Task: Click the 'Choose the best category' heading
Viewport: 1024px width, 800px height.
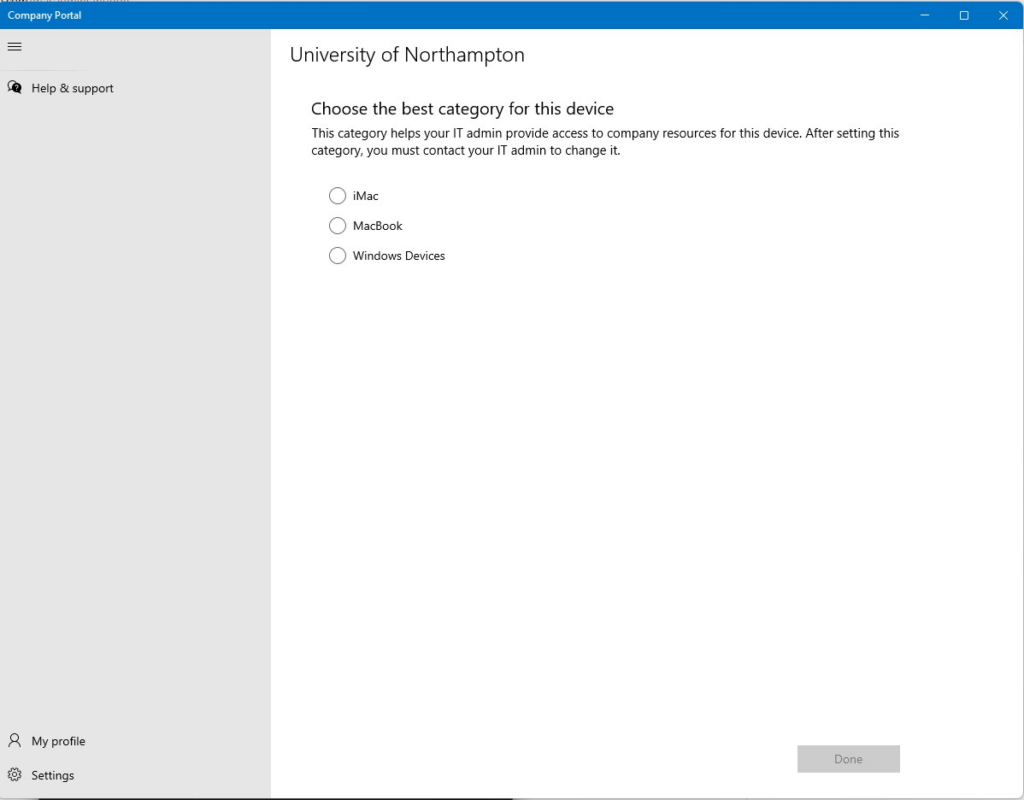Action: pos(462,108)
